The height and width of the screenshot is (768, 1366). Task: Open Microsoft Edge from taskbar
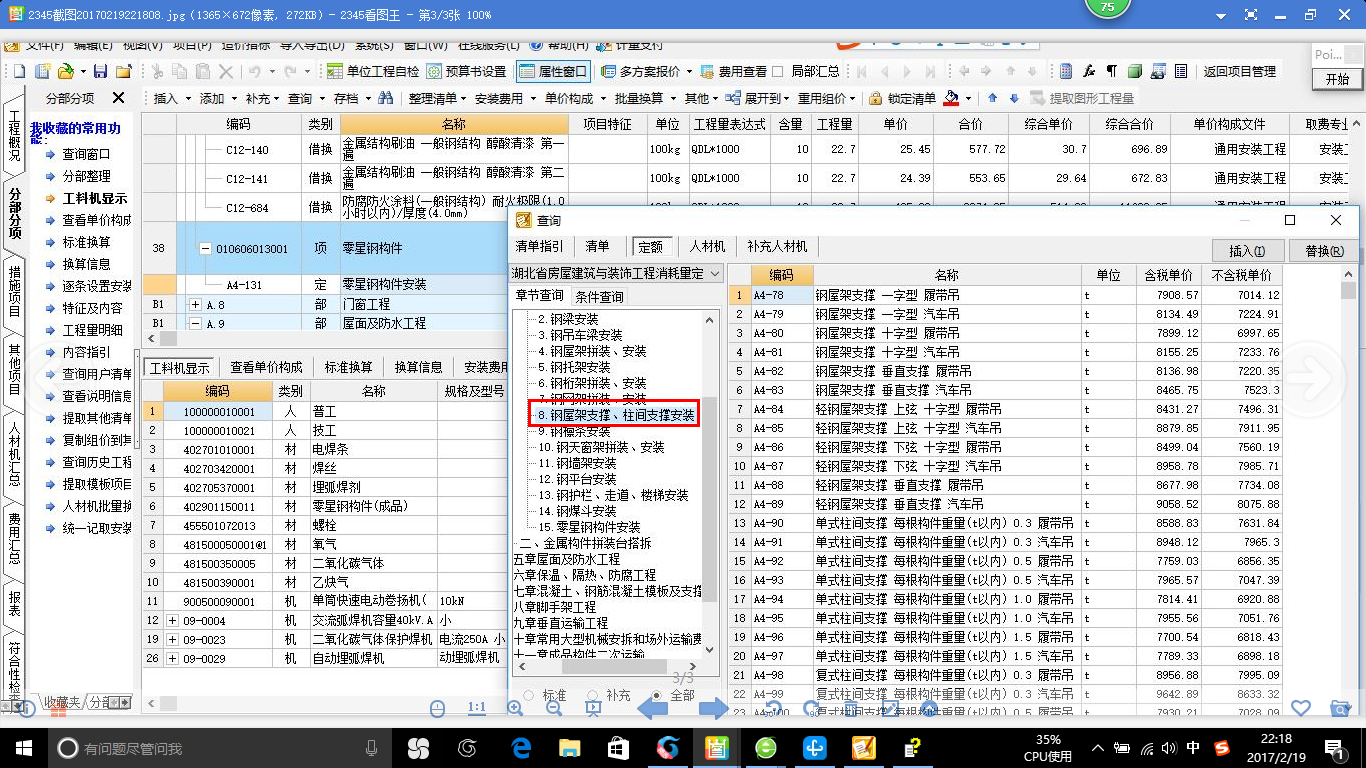point(521,747)
